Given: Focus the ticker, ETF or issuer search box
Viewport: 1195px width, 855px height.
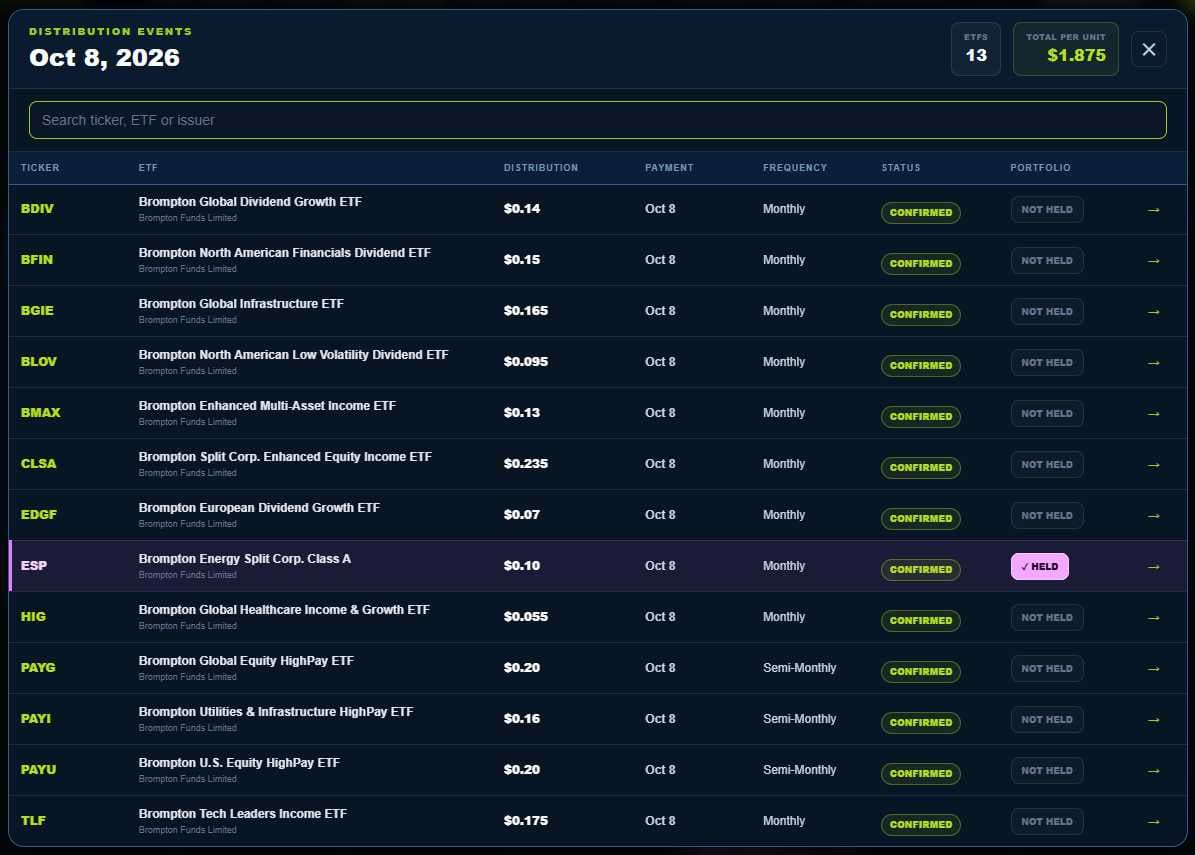Looking at the screenshot, I should click(x=598, y=120).
